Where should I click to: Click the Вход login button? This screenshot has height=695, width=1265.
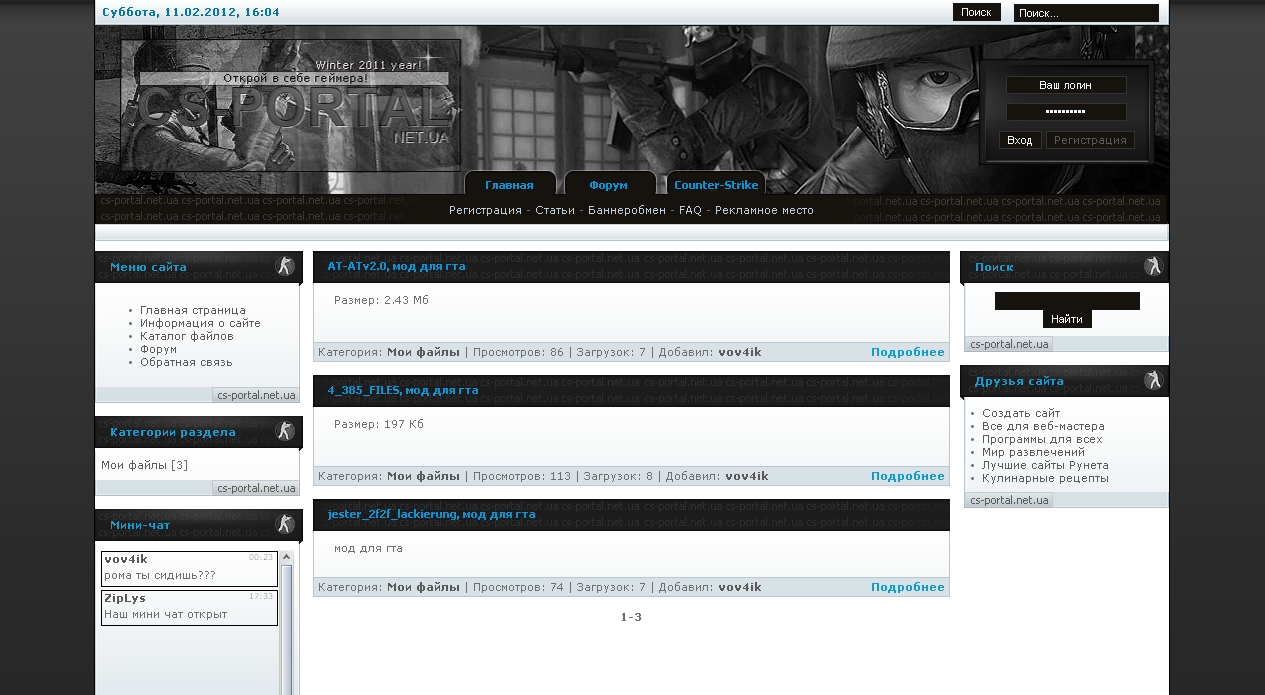1020,140
